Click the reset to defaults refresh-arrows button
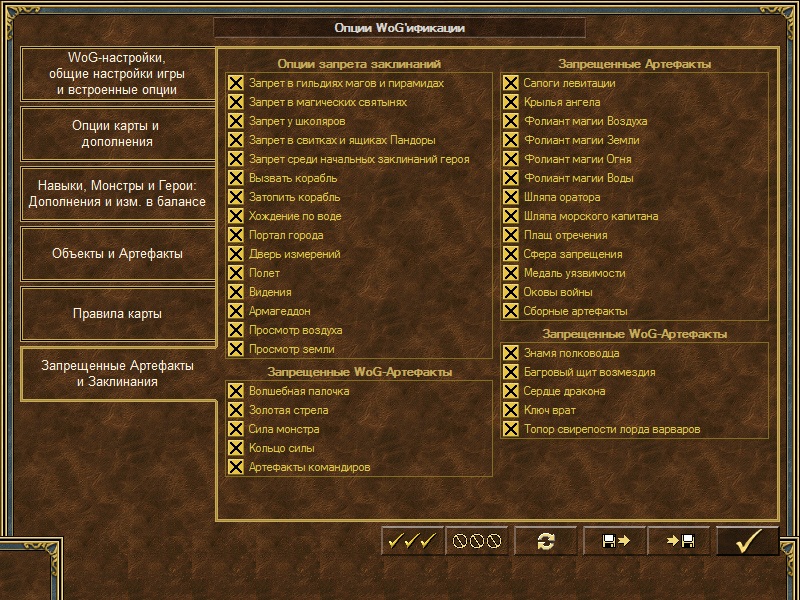The image size is (800, 600). 545,541
